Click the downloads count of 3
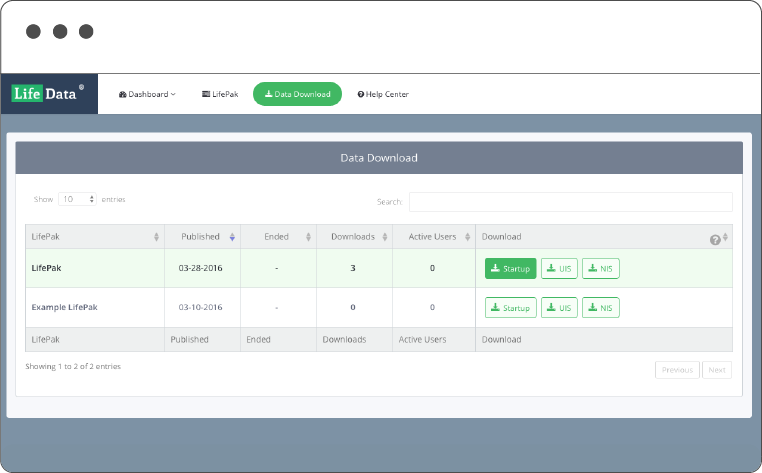This screenshot has height=473, width=762. tap(353, 268)
